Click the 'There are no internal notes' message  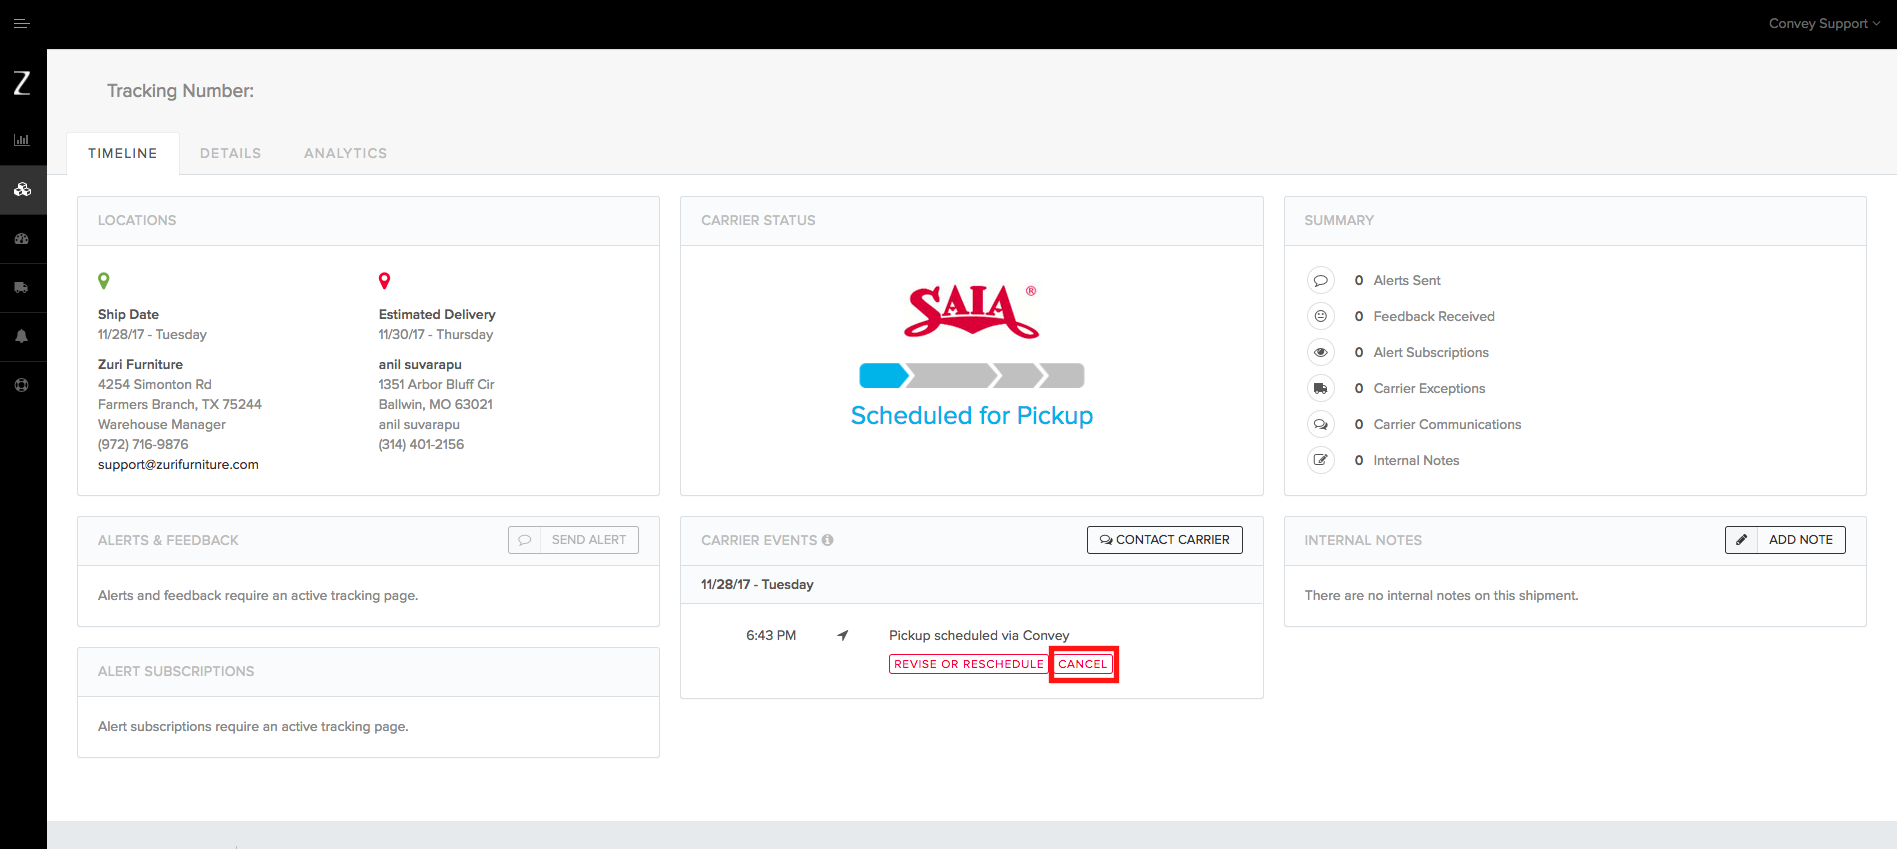click(1441, 596)
